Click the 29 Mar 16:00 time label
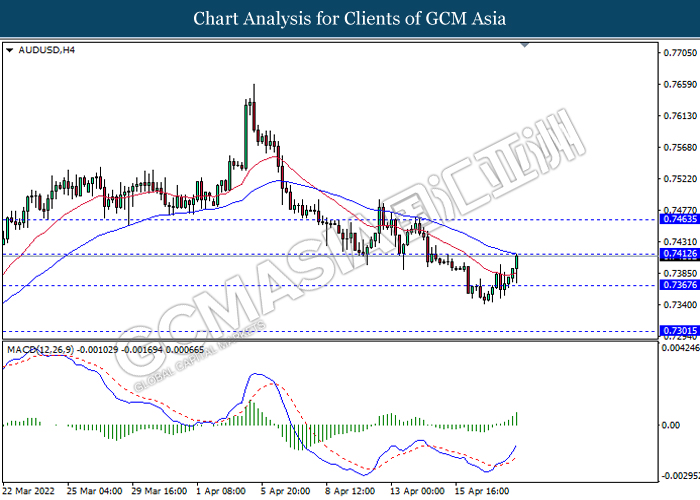700x500 pixels. coord(159,491)
